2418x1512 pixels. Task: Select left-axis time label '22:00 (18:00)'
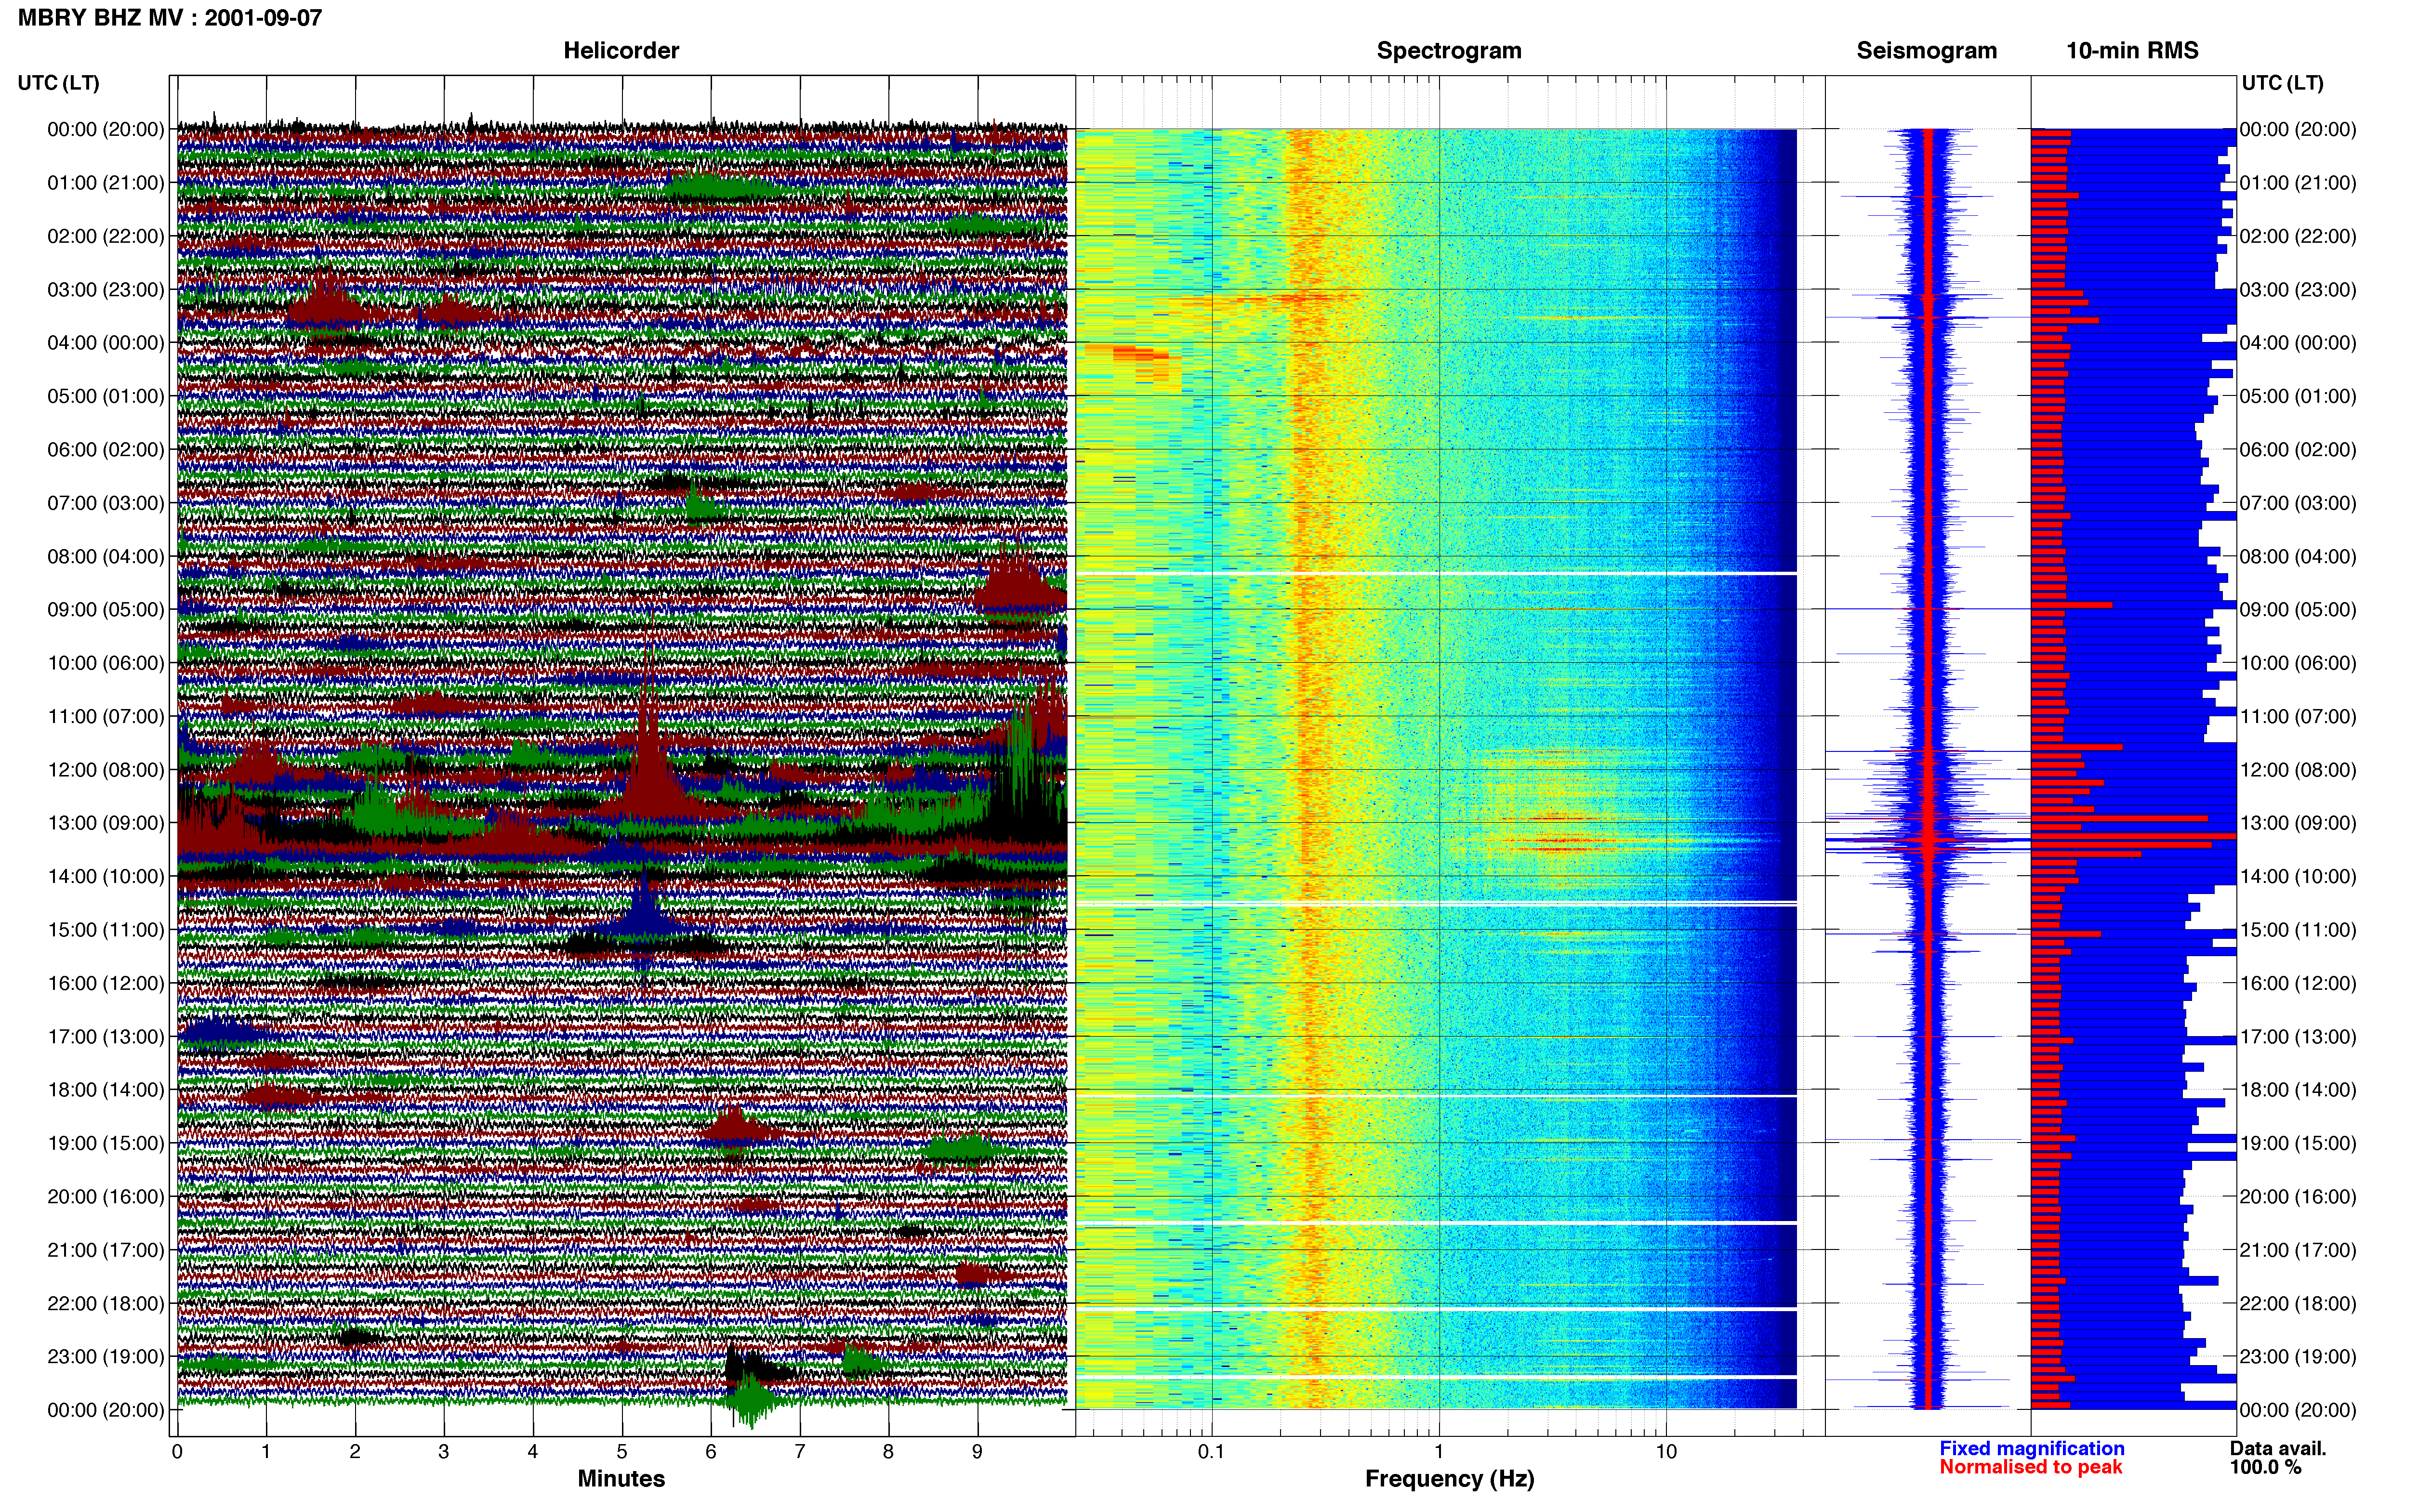(106, 1303)
